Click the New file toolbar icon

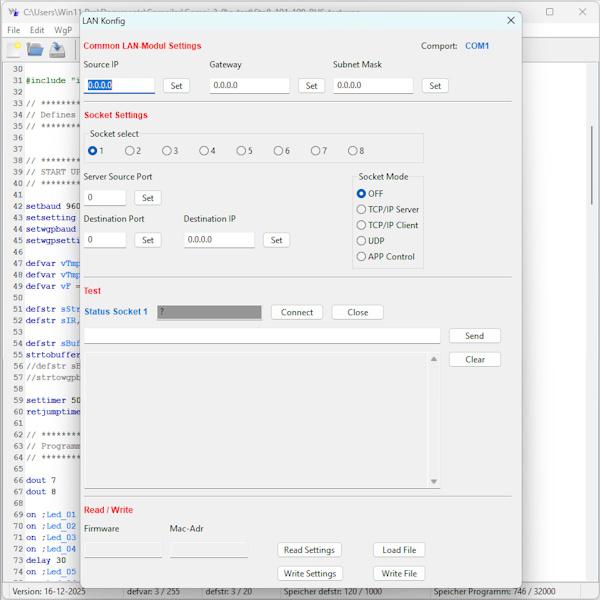tap(14, 49)
